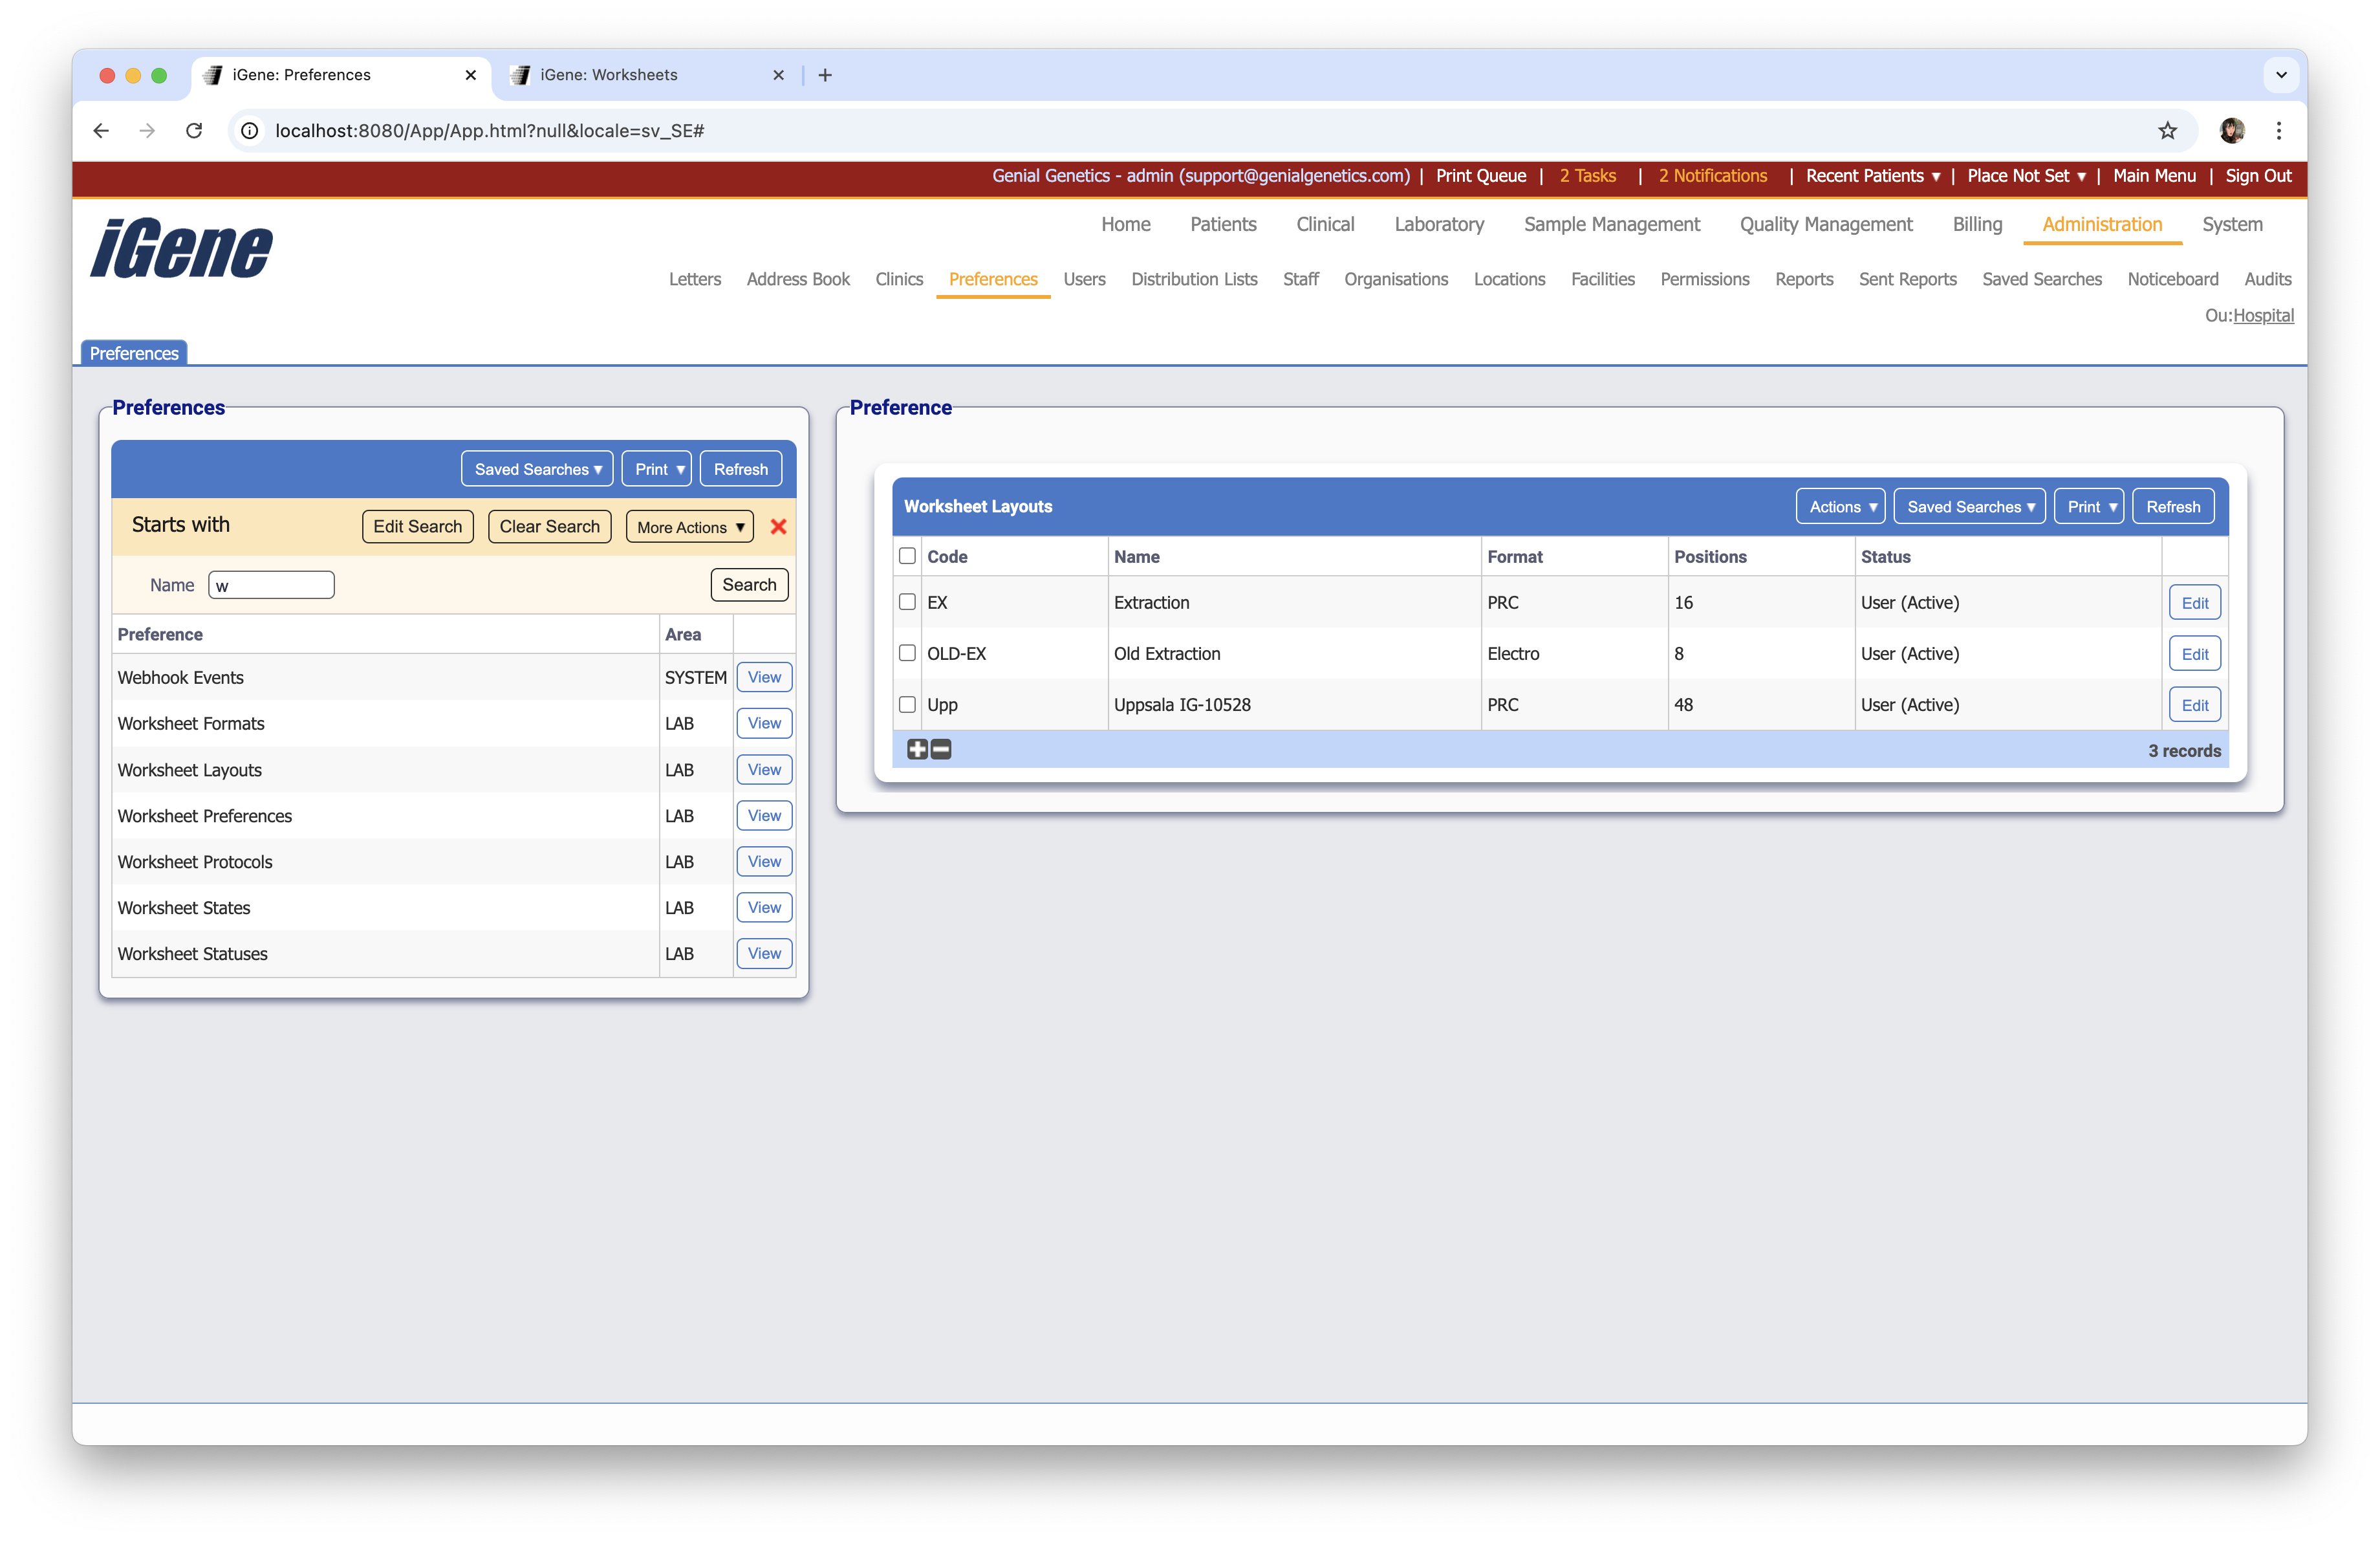Go back using the browser arrow

click(x=101, y=131)
